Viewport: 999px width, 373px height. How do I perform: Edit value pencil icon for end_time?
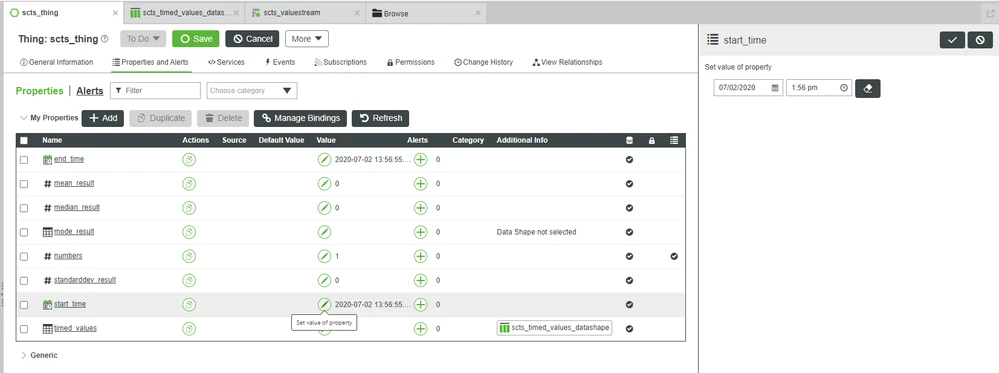coord(324,159)
